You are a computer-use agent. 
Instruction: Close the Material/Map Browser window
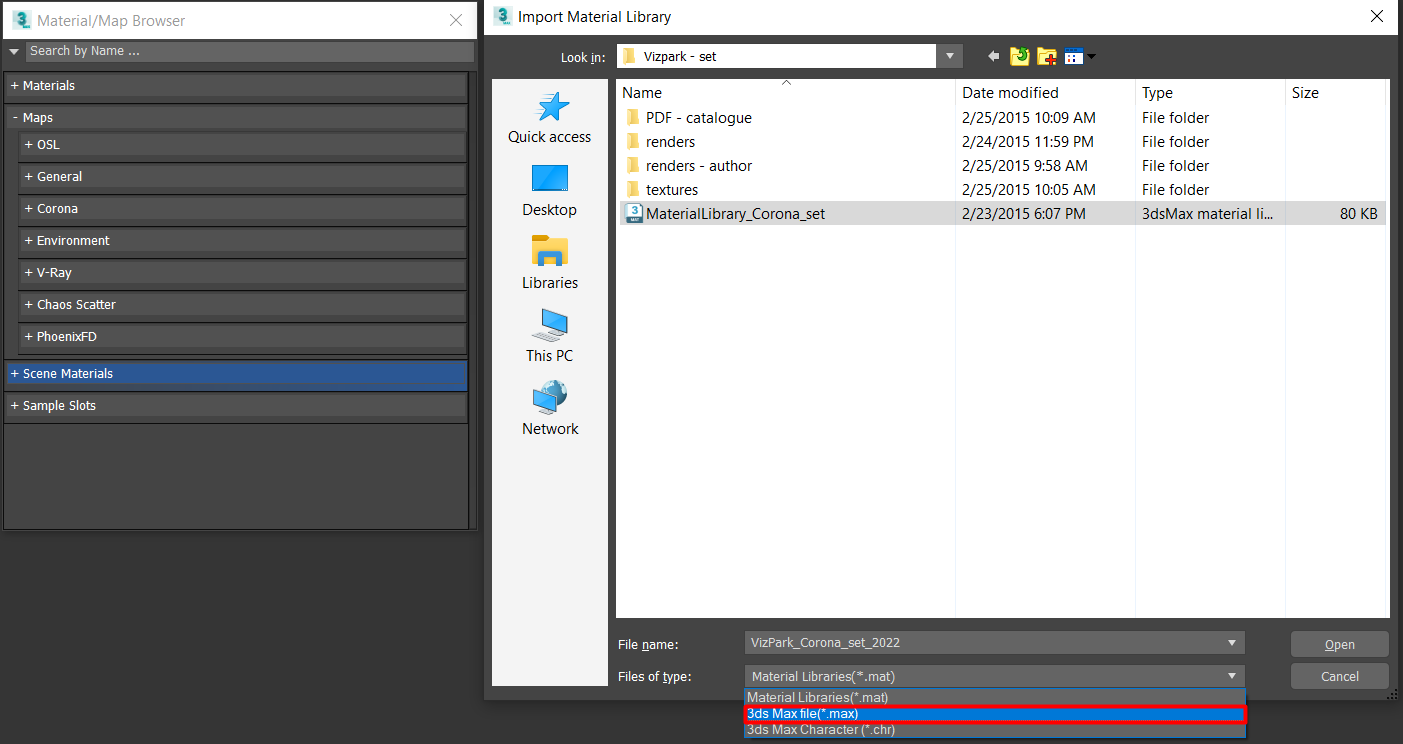[456, 20]
